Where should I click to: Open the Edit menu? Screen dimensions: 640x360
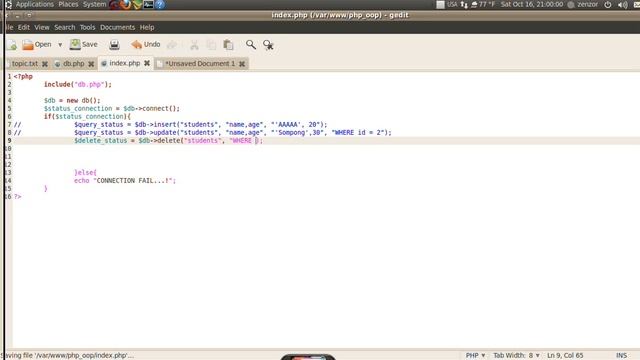24,27
